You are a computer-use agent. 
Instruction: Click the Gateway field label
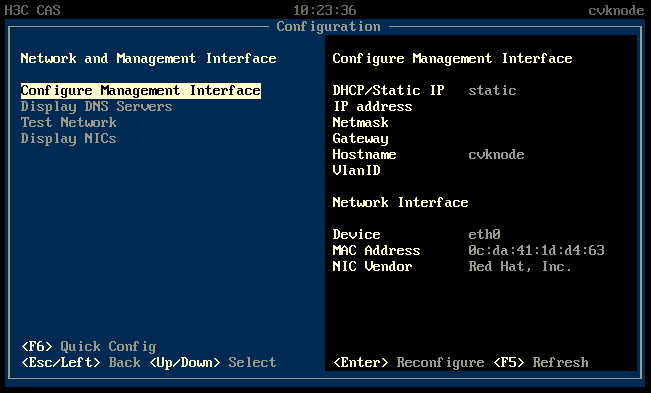360,139
